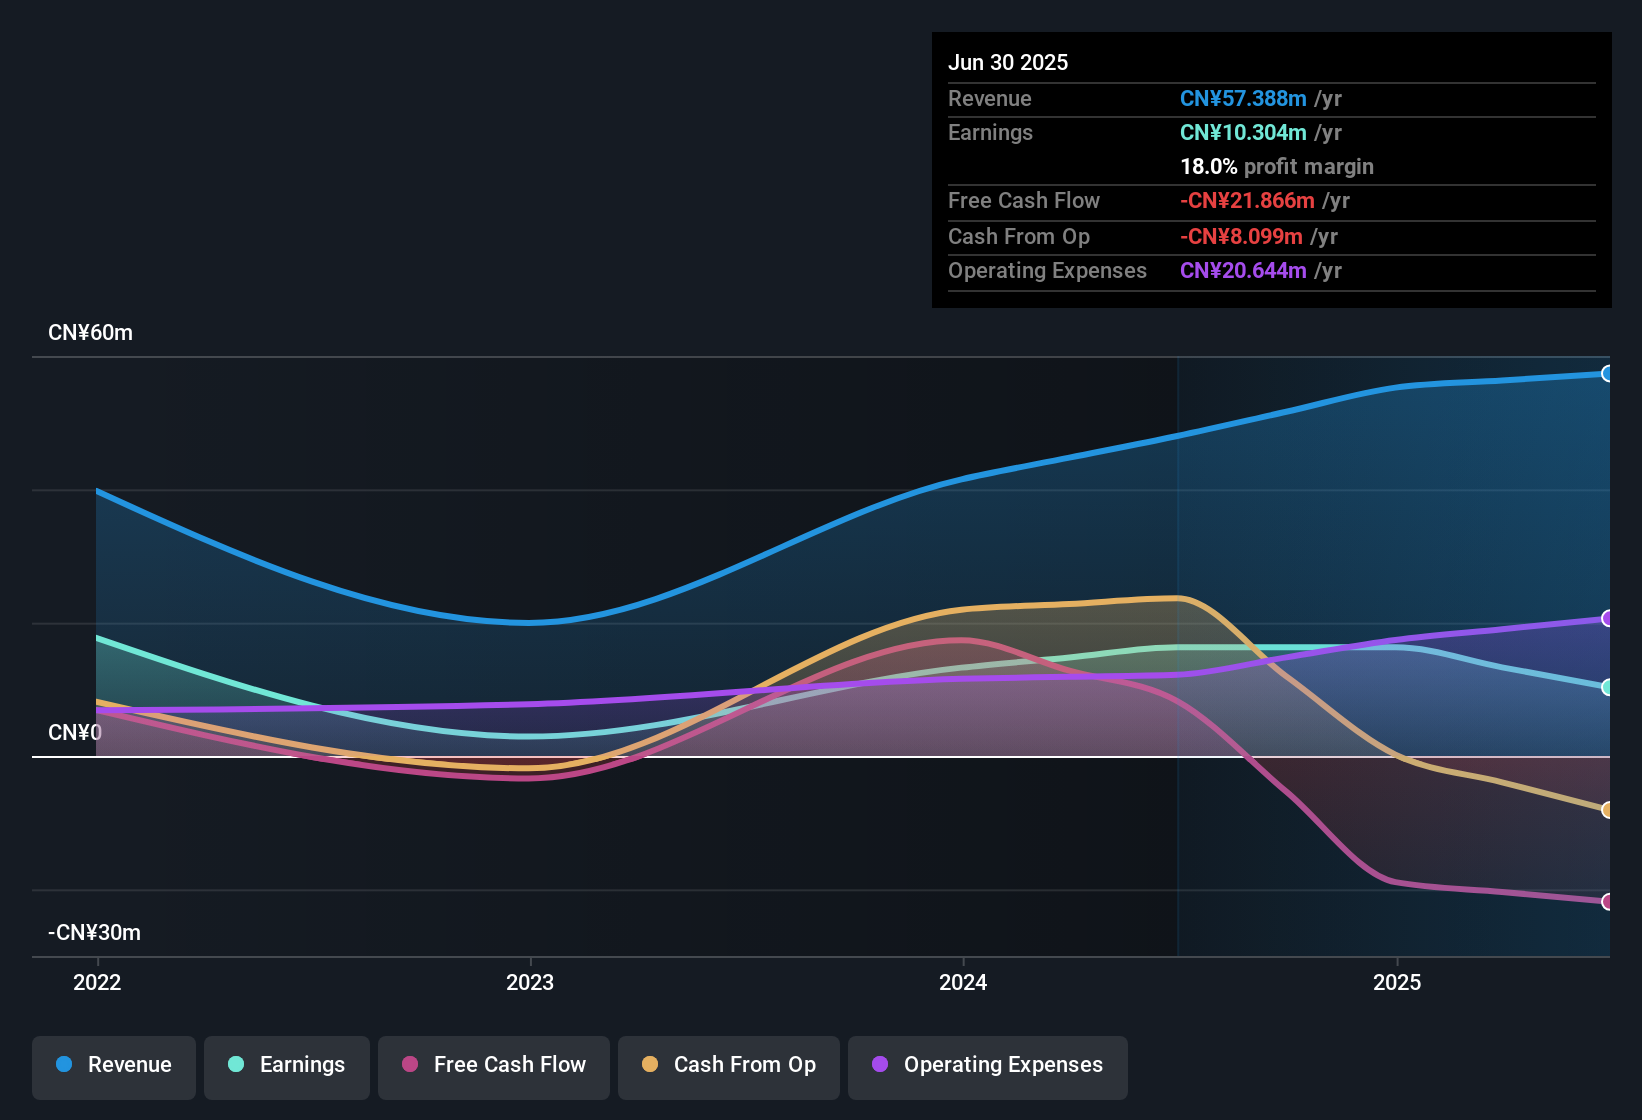Click the purple Operating Expenses legend dot

click(x=881, y=1065)
